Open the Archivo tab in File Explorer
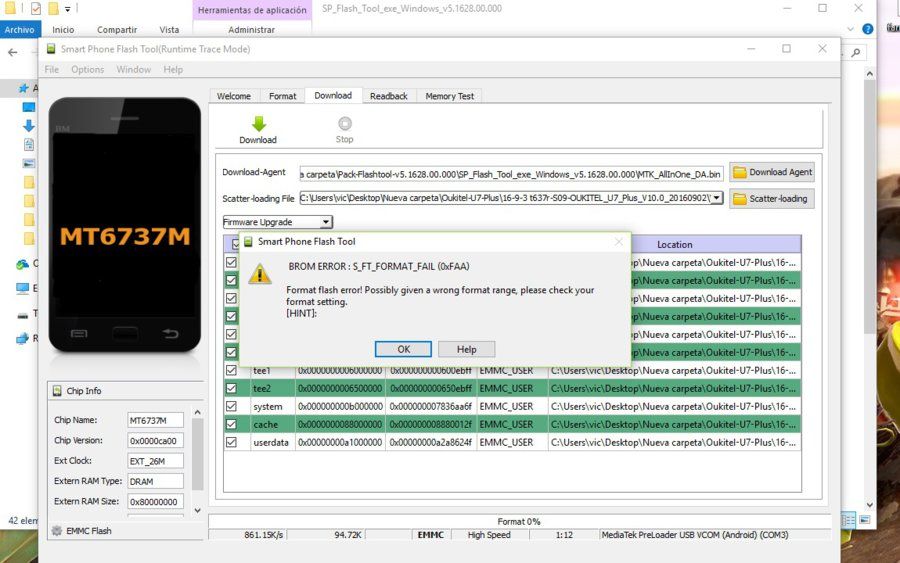The width and height of the screenshot is (900, 563). point(20,29)
